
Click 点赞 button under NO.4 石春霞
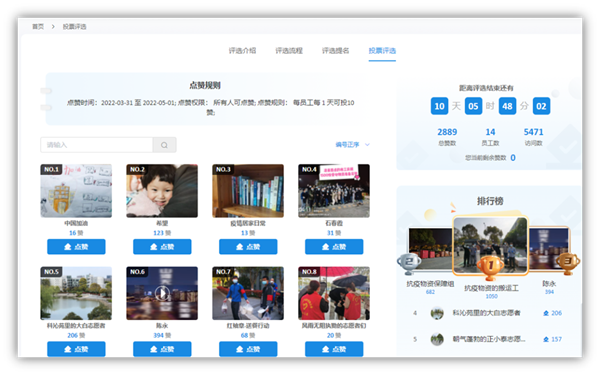click(x=334, y=247)
